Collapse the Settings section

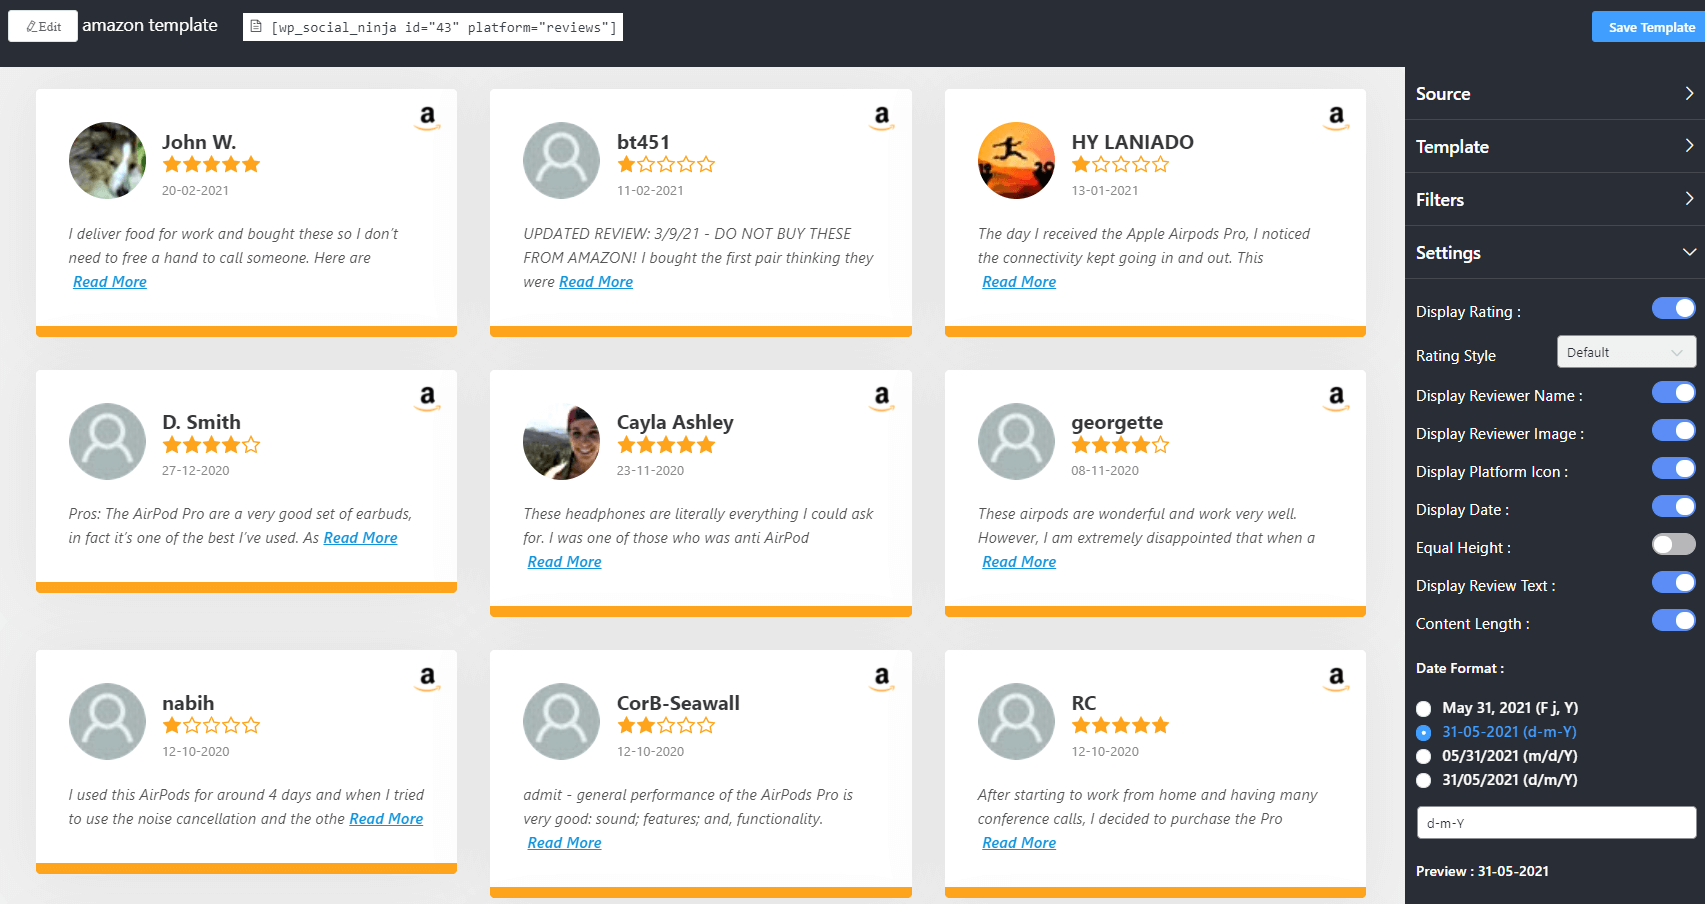(x=1553, y=252)
